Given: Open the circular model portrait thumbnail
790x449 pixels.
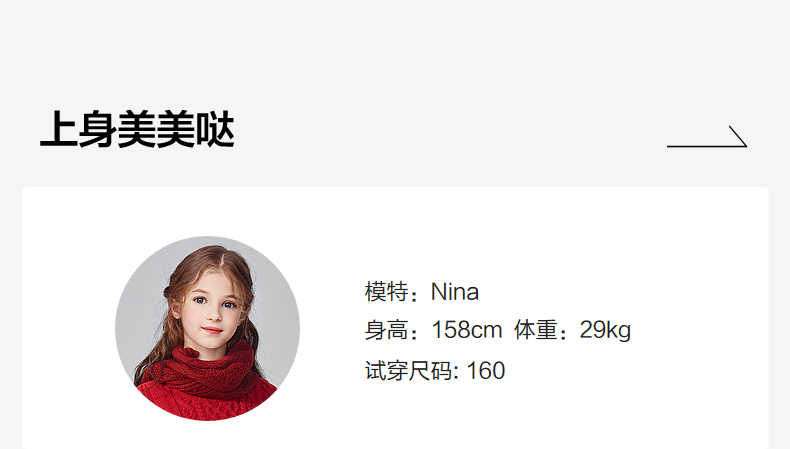Looking at the screenshot, I should tap(208, 328).
